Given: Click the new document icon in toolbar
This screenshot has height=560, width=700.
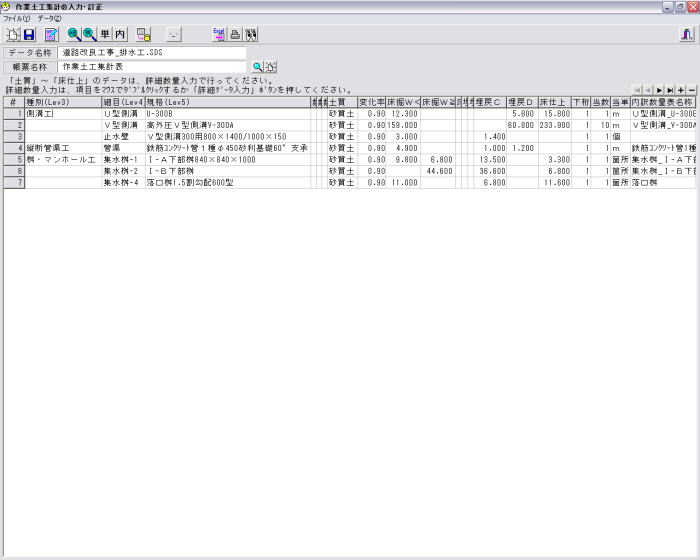Looking at the screenshot, I should point(13,34).
